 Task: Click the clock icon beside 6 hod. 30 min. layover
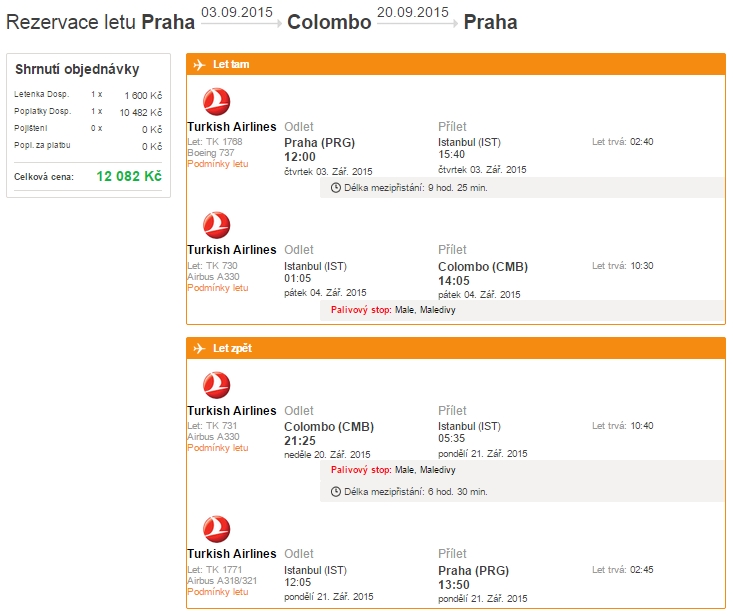pos(336,492)
